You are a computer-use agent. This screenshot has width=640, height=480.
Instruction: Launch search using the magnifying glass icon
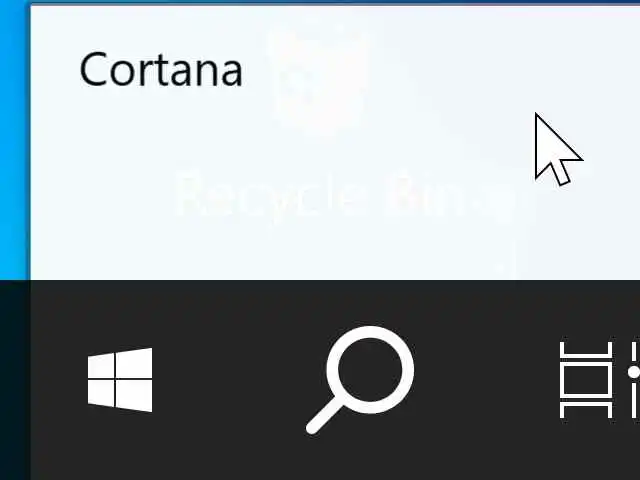(x=360, y=380)
